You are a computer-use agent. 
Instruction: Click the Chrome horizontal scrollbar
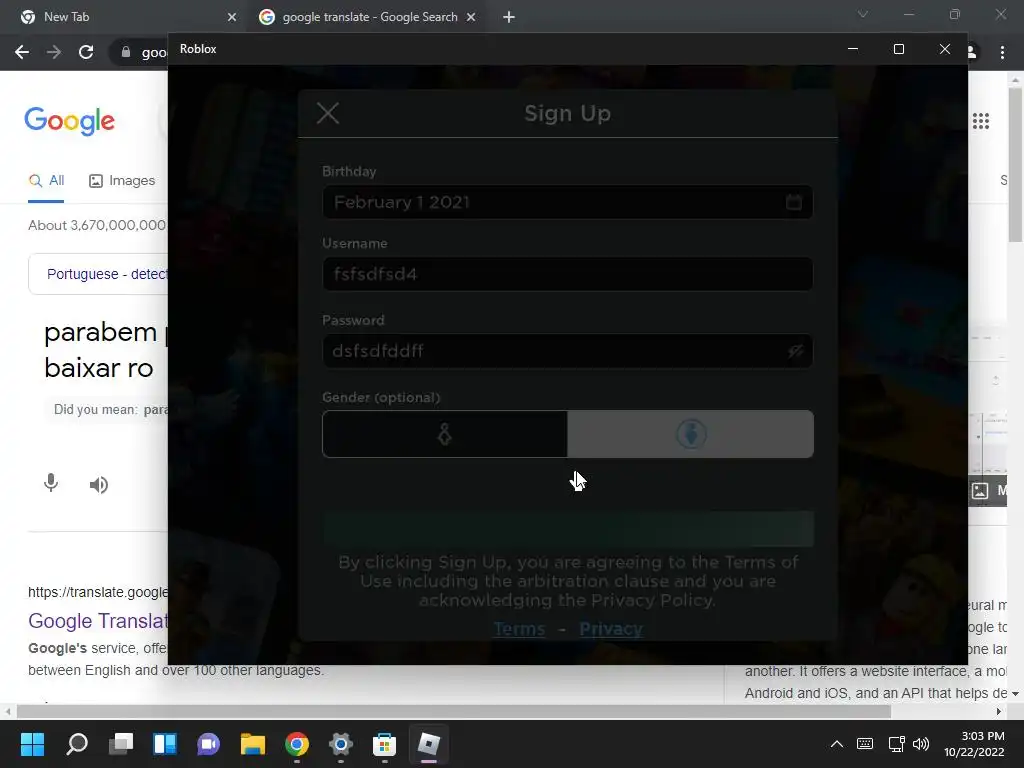point(454,711)
